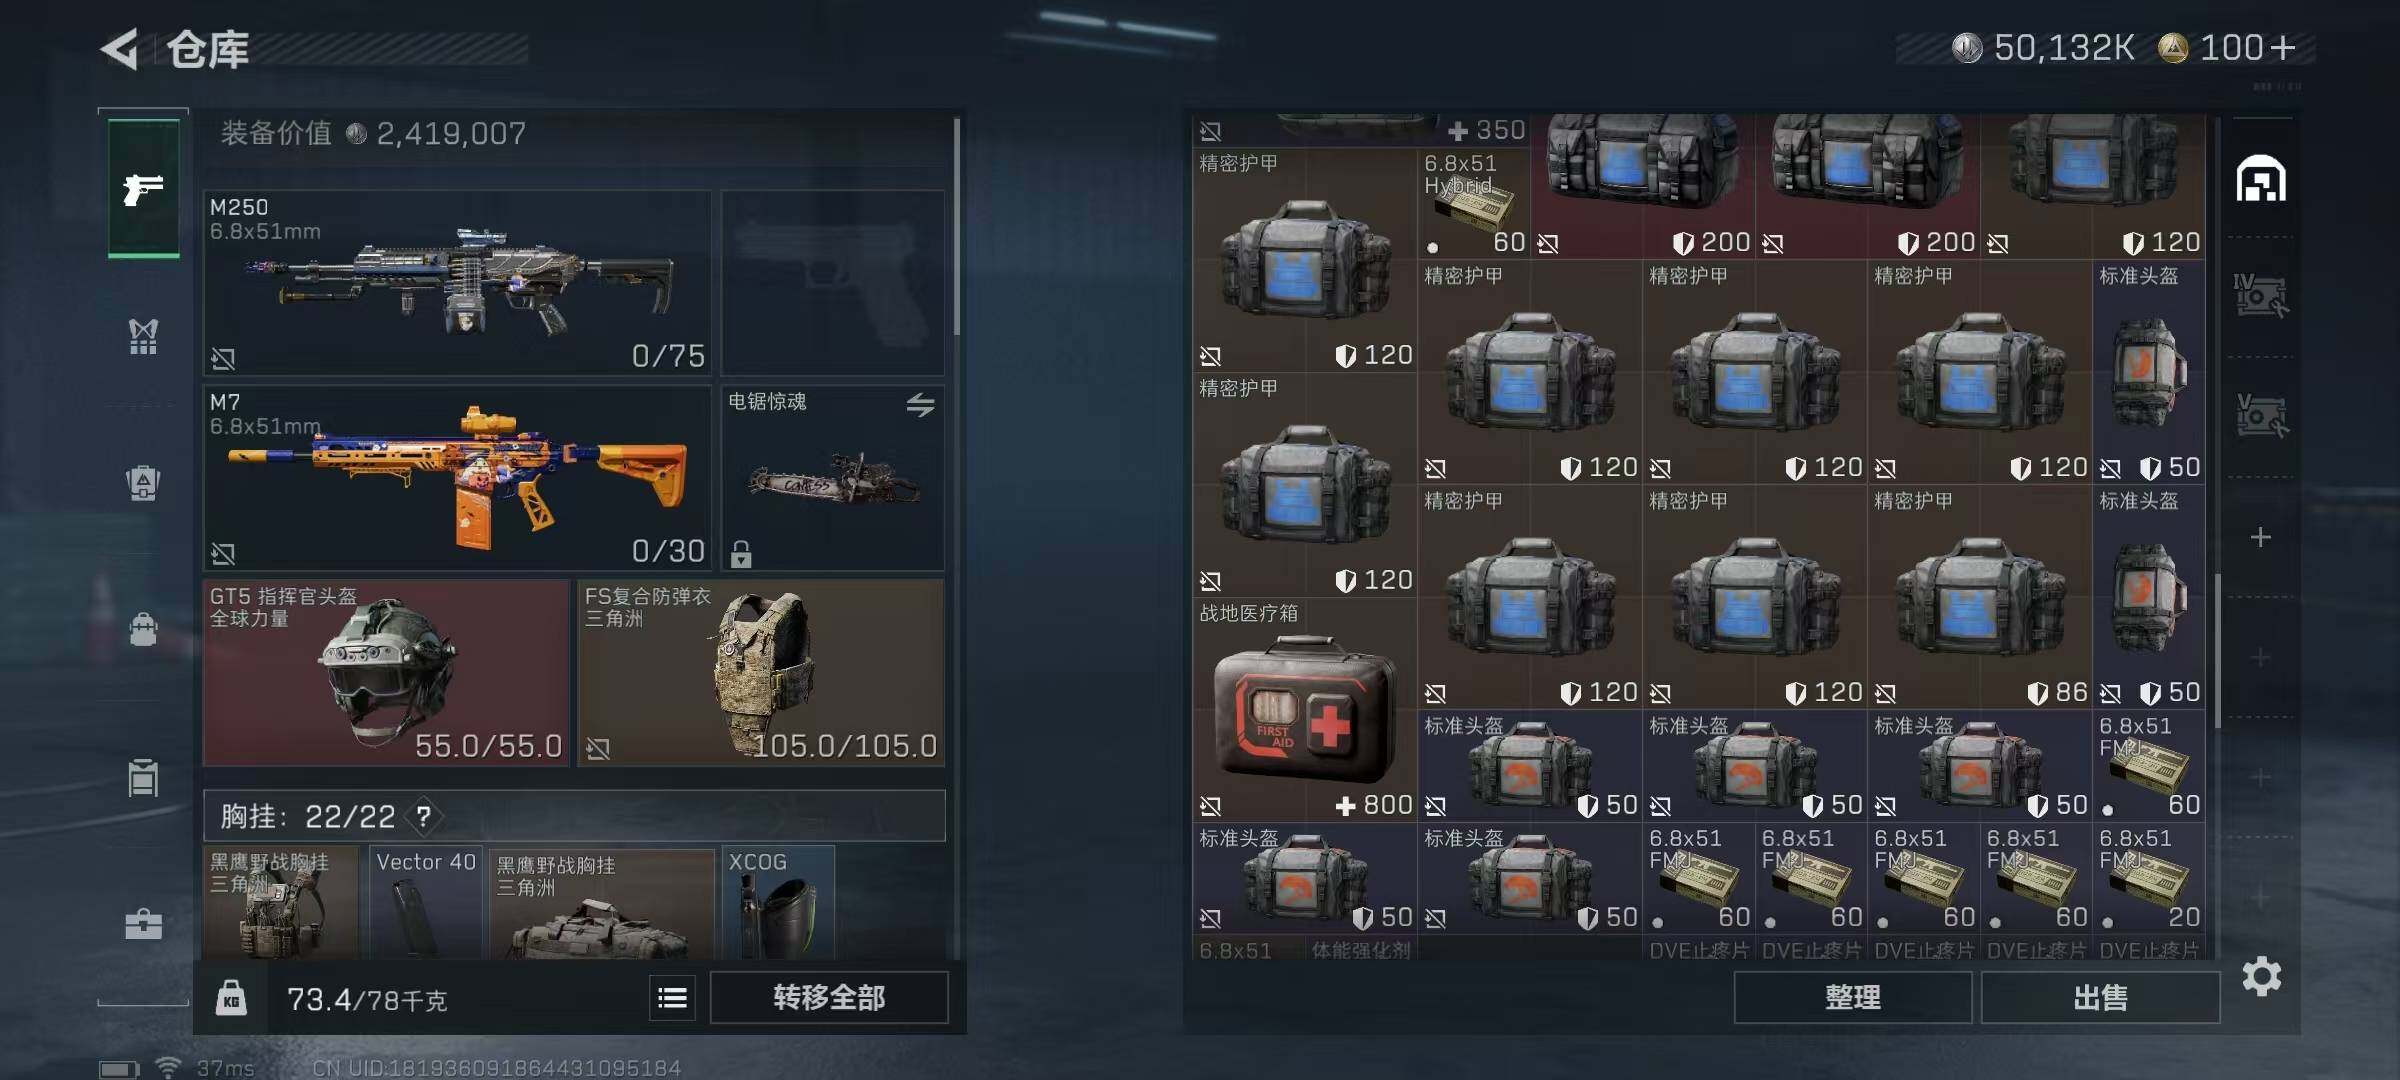Open the briefcase category in left sidebar
The height and width of the screenshot is (1080, 2400).
(143, 923)
